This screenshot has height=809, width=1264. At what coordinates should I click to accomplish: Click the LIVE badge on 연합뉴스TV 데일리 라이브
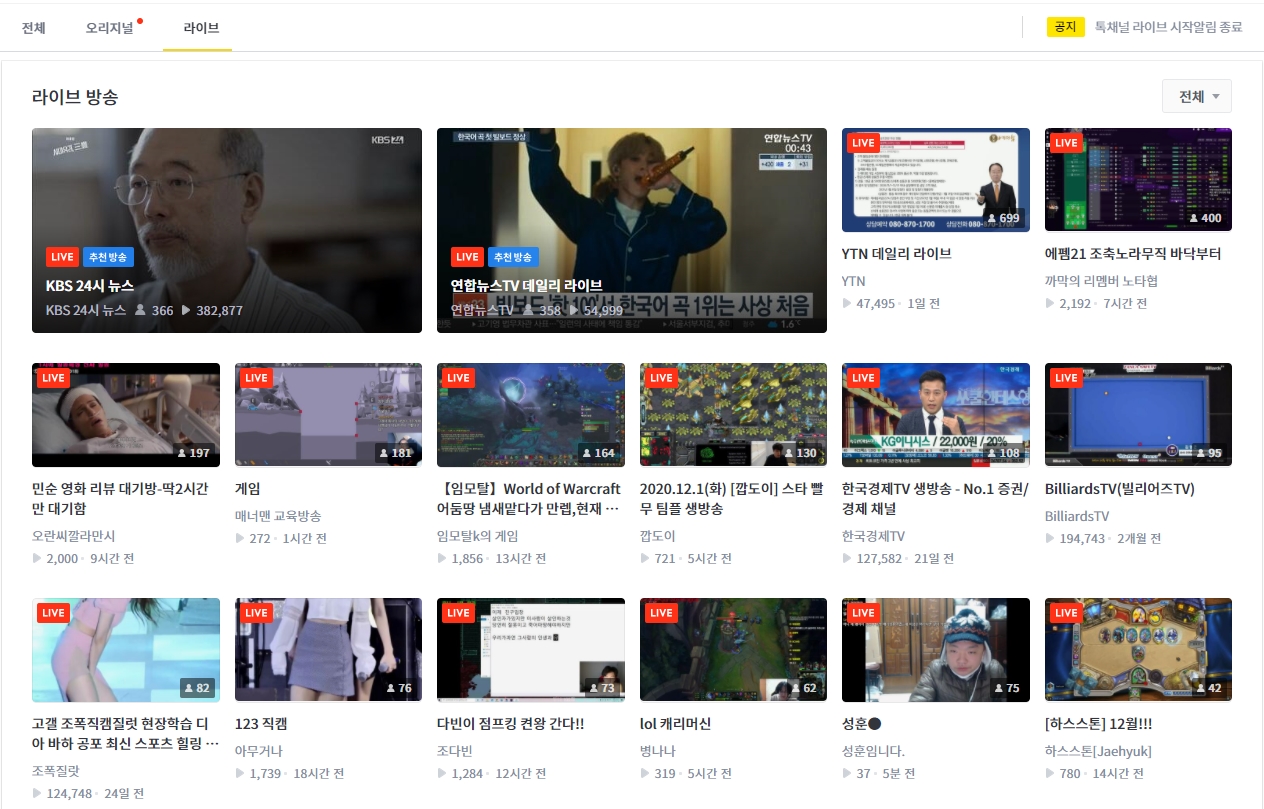[467, 257]
